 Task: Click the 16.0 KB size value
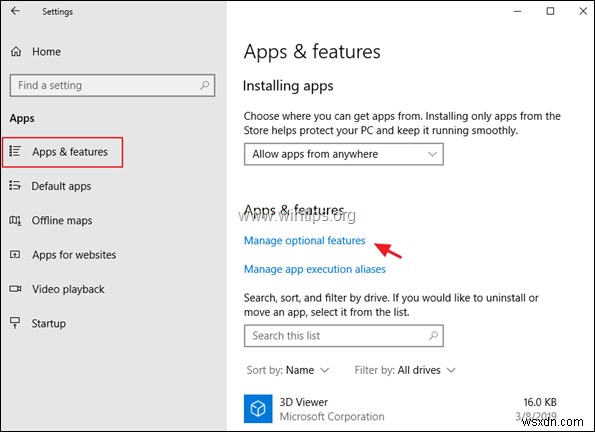[x=540, y=402]
